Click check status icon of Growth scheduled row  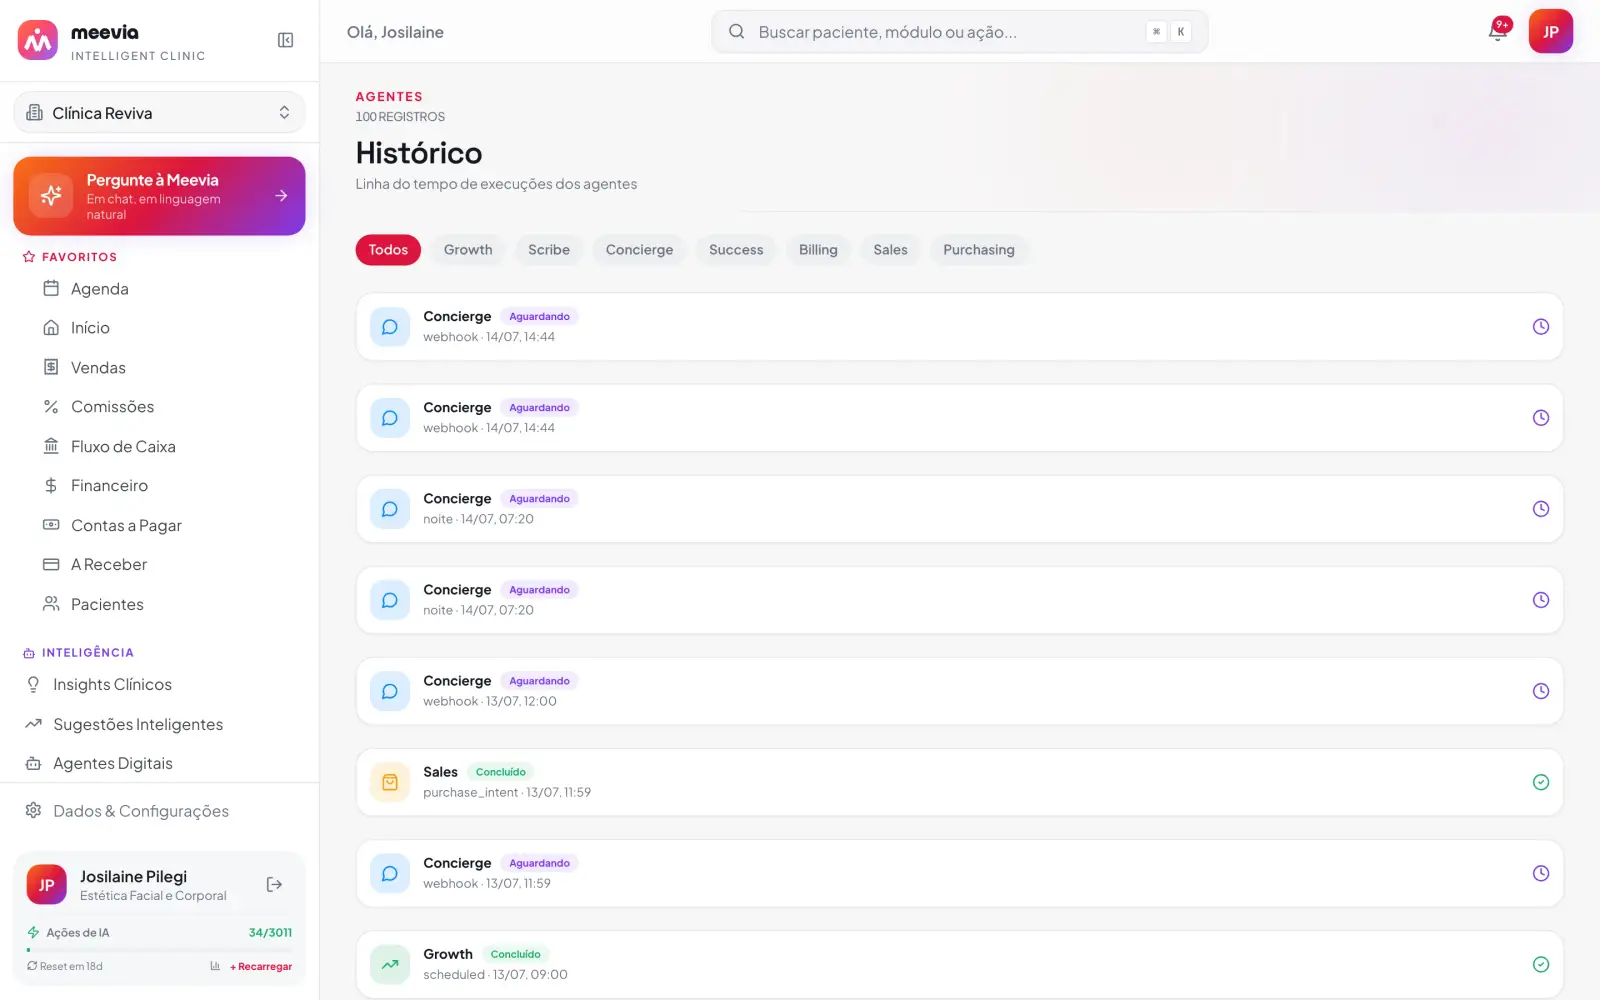pos(1540,964)
